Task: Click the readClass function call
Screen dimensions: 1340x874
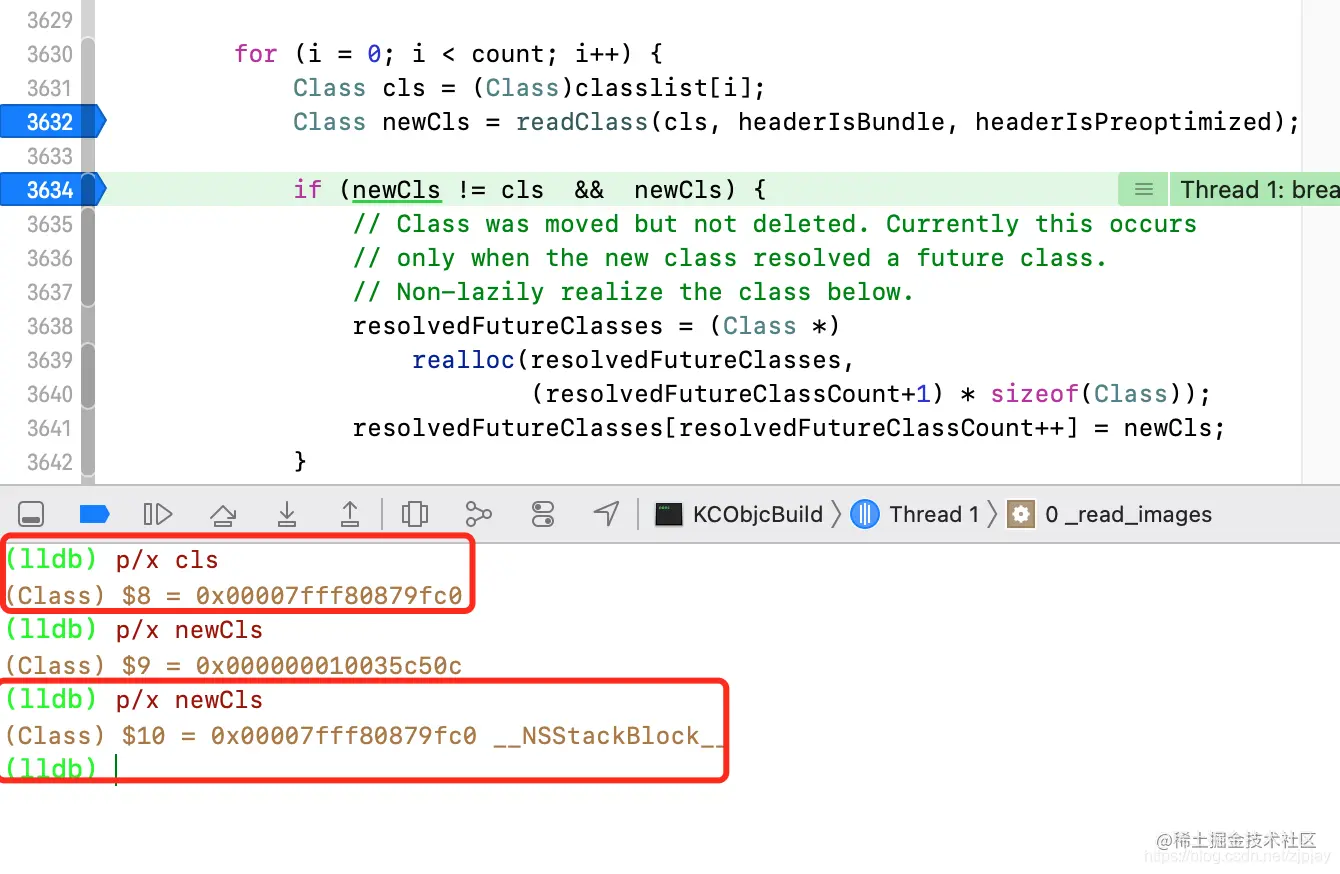Action: pos(582,122)
